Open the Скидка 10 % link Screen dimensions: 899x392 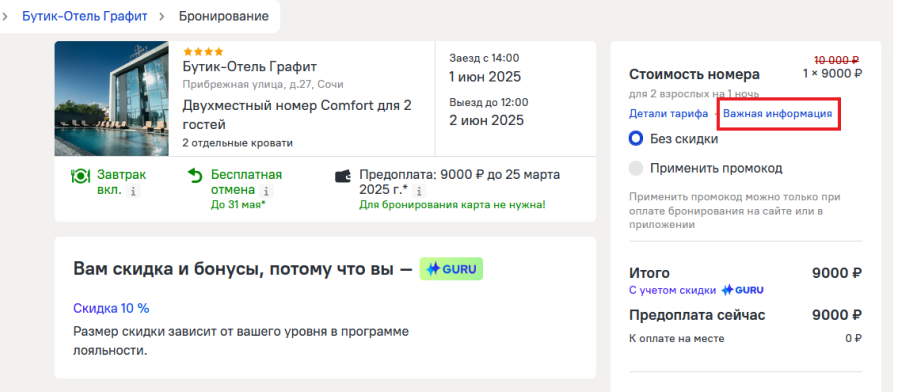[111, 308]
